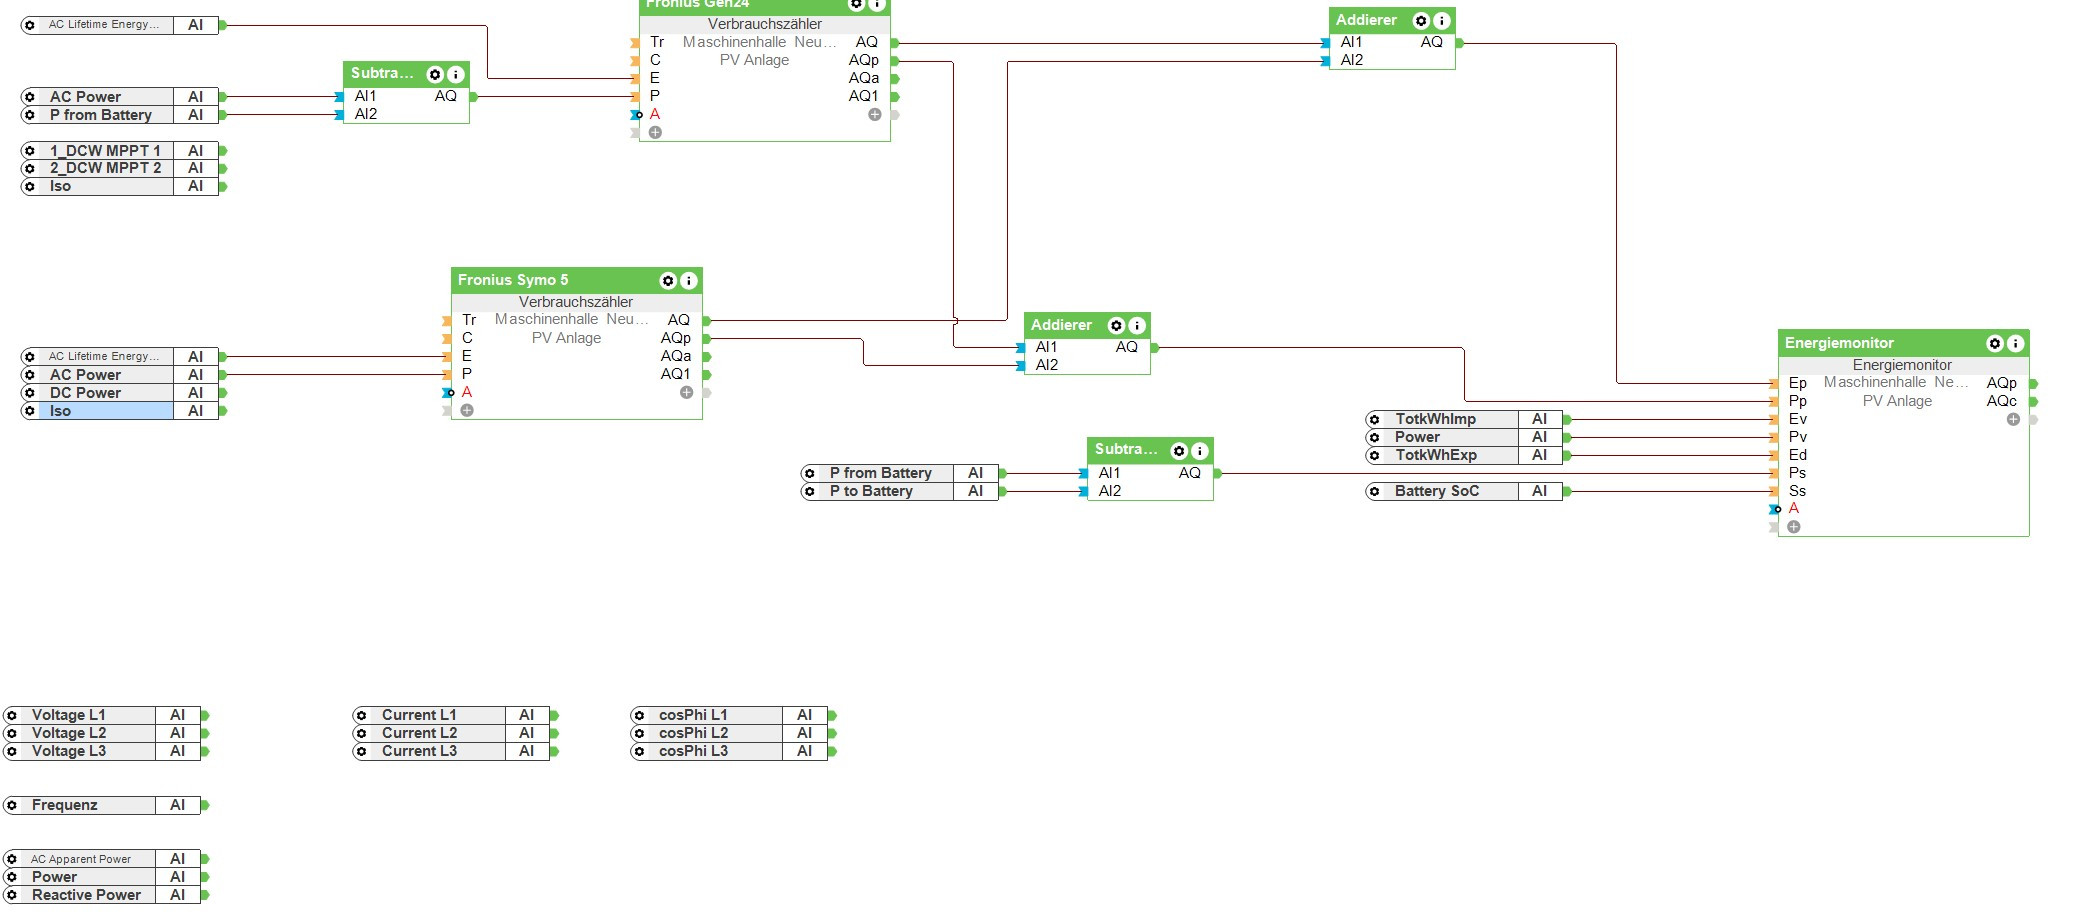This screenshot has width=2086, height=914.
Task: Show info of Subtra block feeding Energiemonitor Ps
Action: (x=1199, y=451)
